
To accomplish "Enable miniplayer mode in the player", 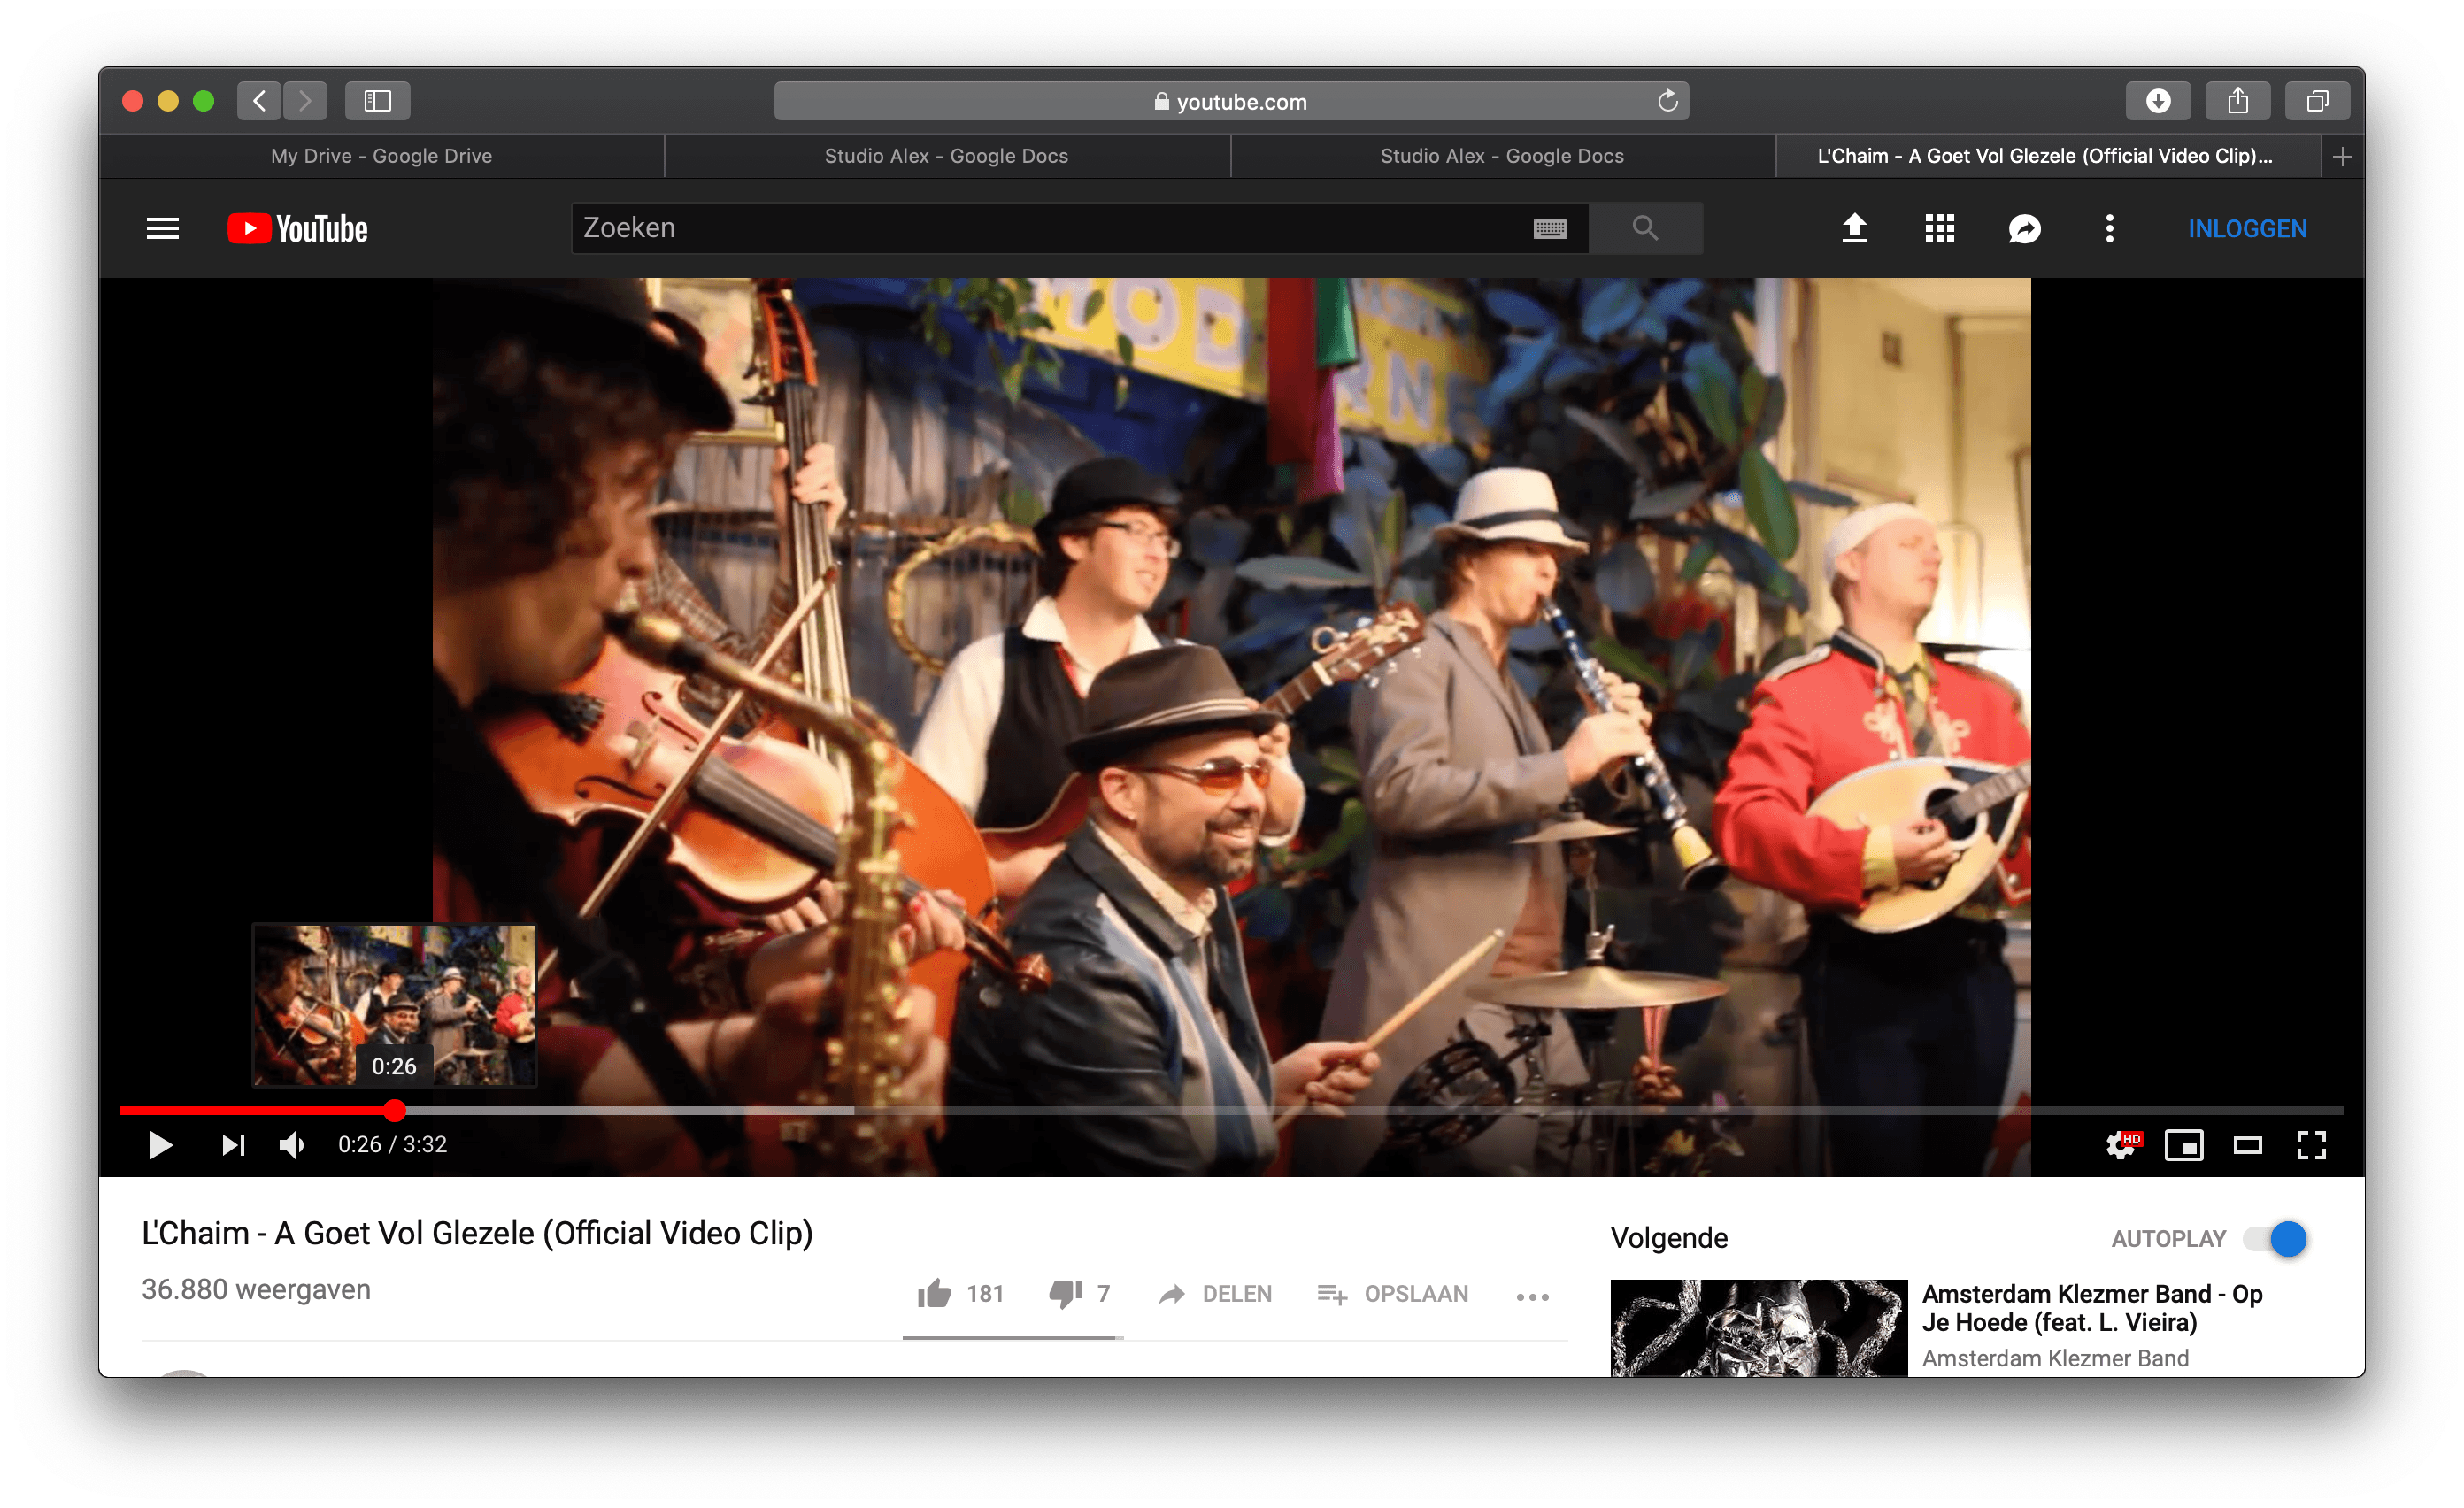I will coord(2184,1144).
